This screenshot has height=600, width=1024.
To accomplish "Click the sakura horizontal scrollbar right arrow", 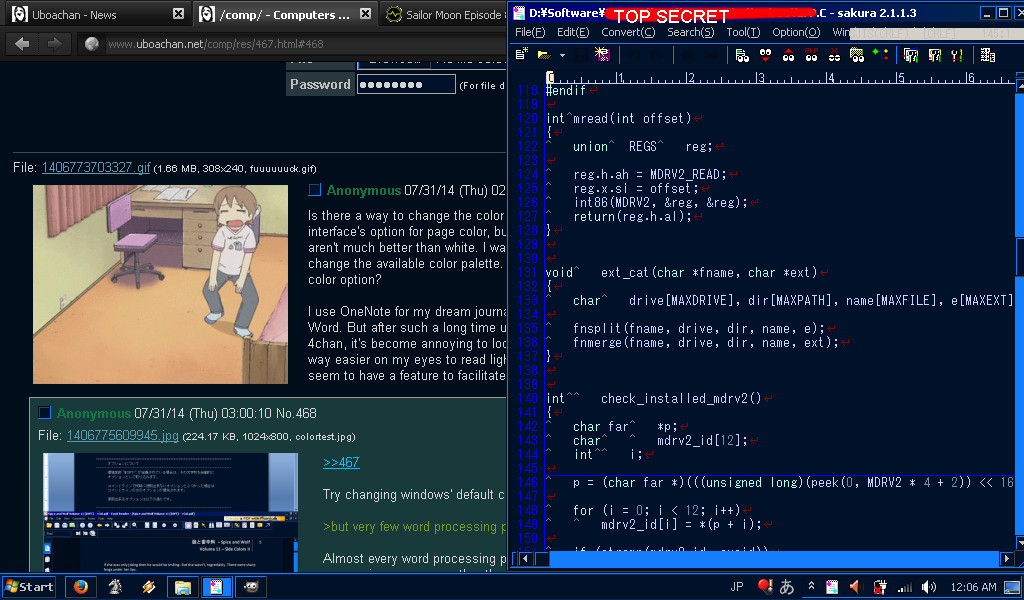I will (1006, 559).
